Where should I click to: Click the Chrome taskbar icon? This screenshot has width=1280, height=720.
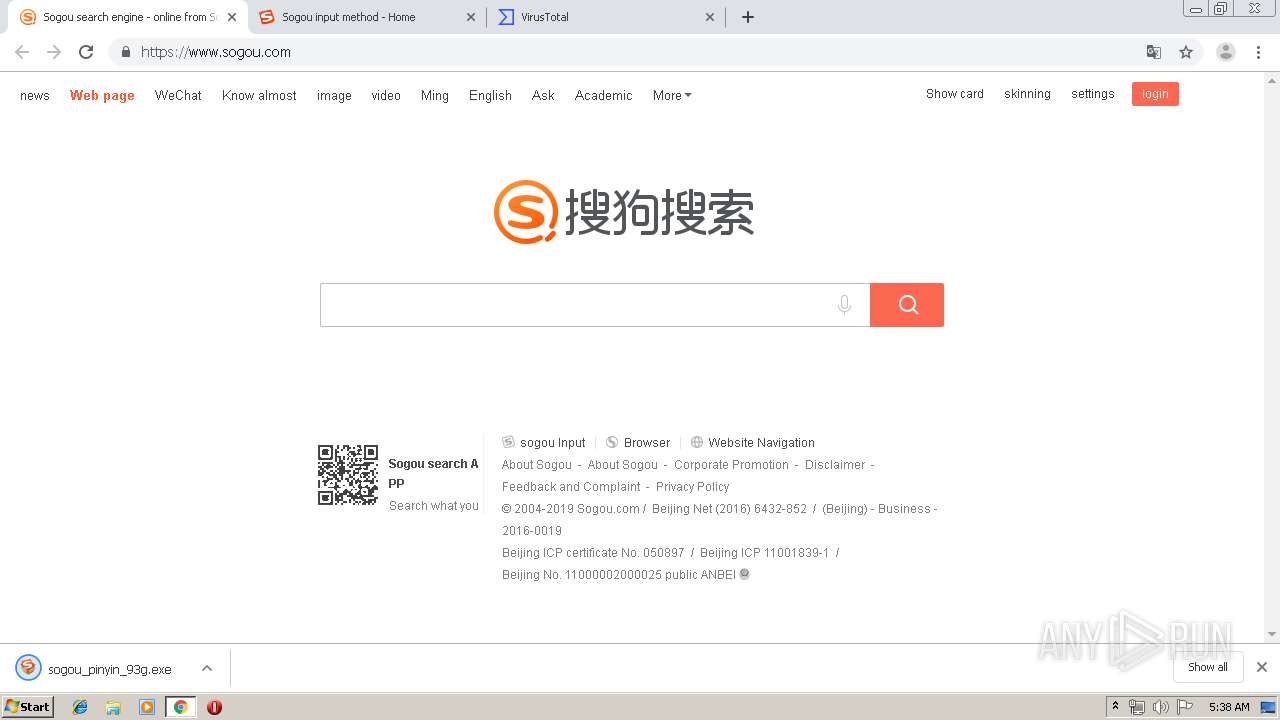[180, 707]
